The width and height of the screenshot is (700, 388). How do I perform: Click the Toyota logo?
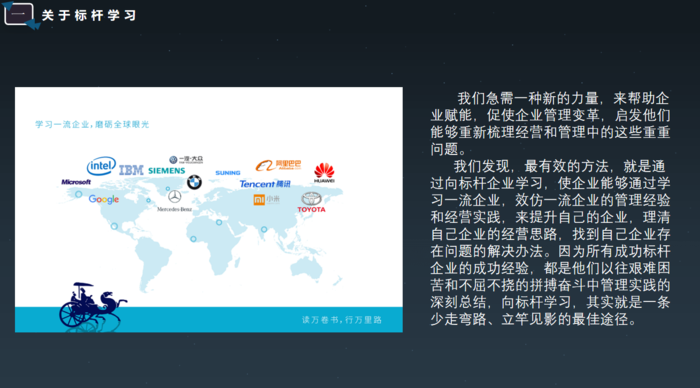312,202
